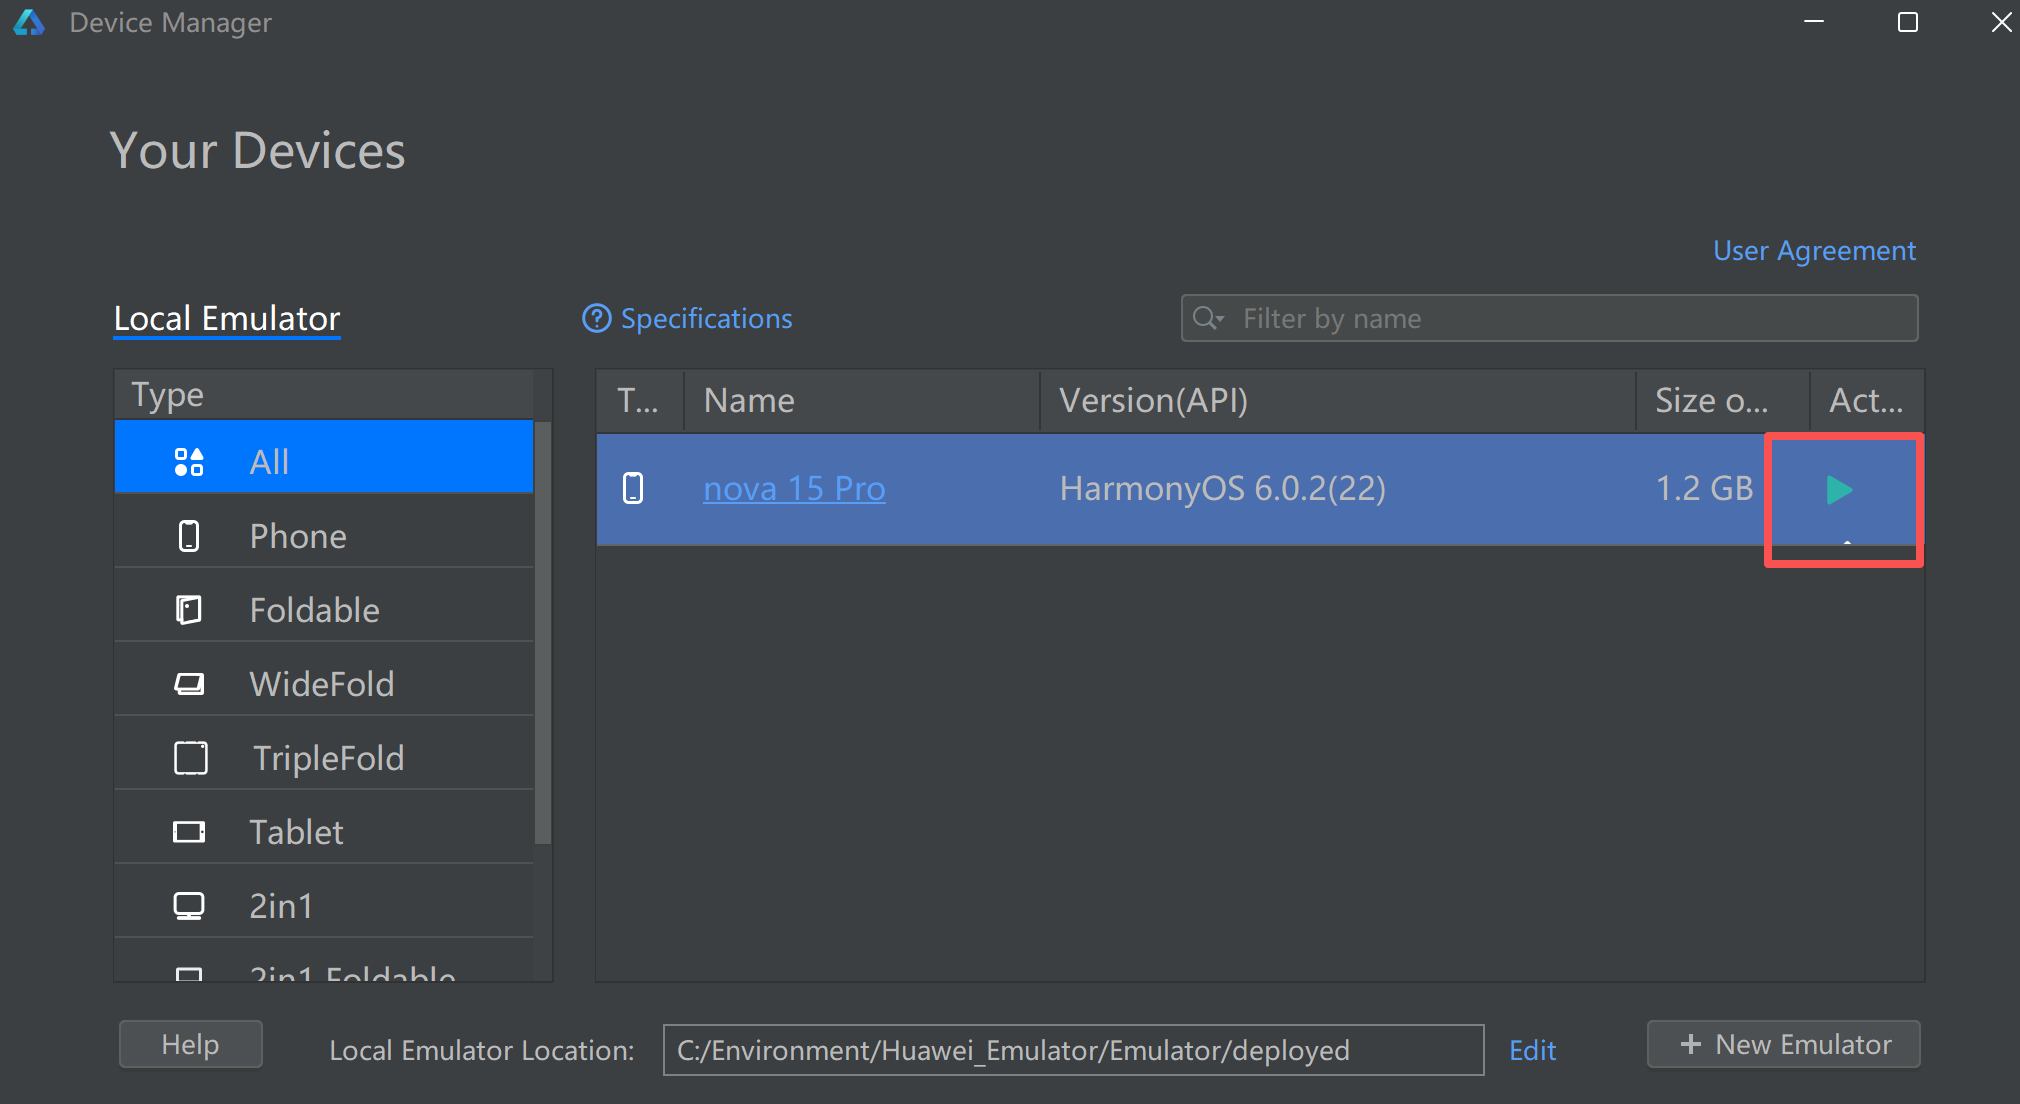Select the Phone type icon
Screen dimensions: 2020x1104
189,536
